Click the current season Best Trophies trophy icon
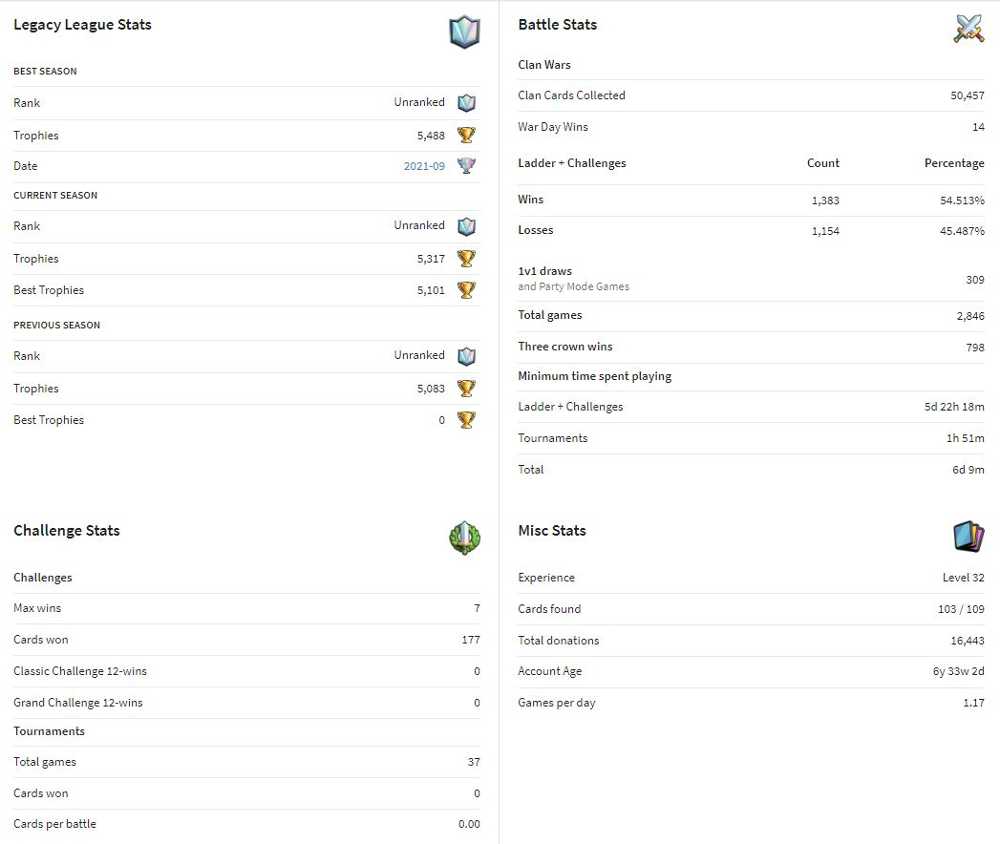Viewport: 1000px width, 844px height. pyautogui.click(x=466, y=290)
